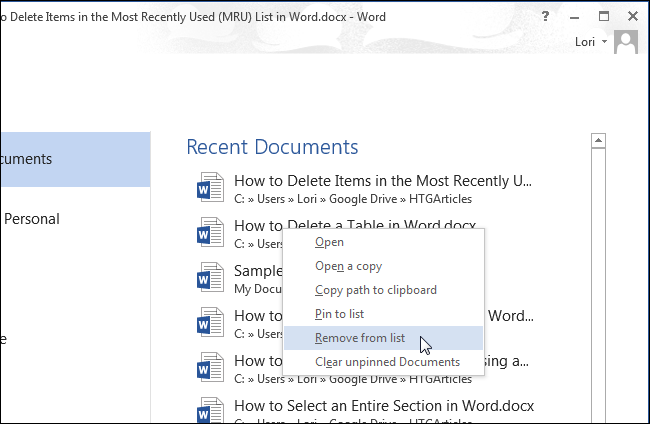Choose "Open" from the context menu

(x=329, y=242)
